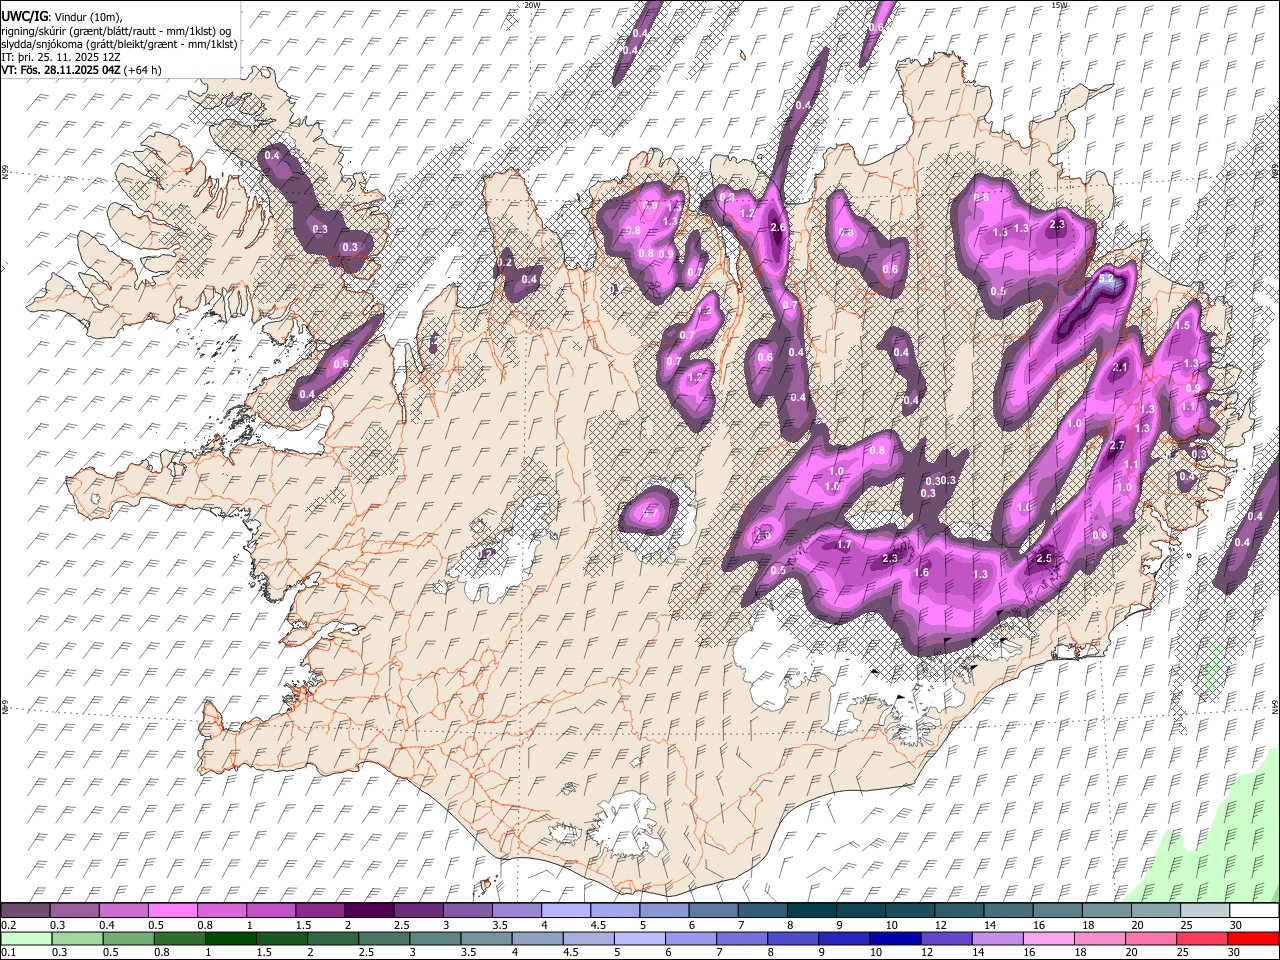This screenshot has width=1280, height=960.
Task: Click the '15W' longitude label
Action: tap(1059, 5)
